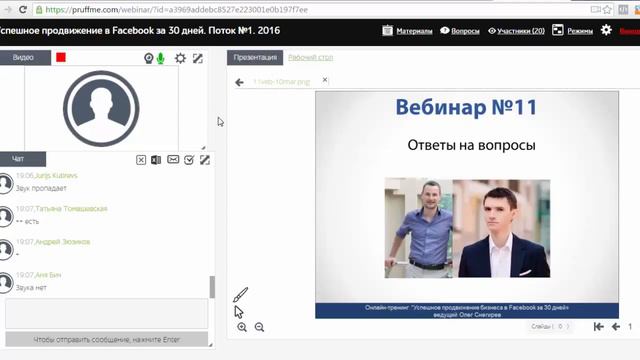Select the pen drawing tool

[x=240, y=295]
